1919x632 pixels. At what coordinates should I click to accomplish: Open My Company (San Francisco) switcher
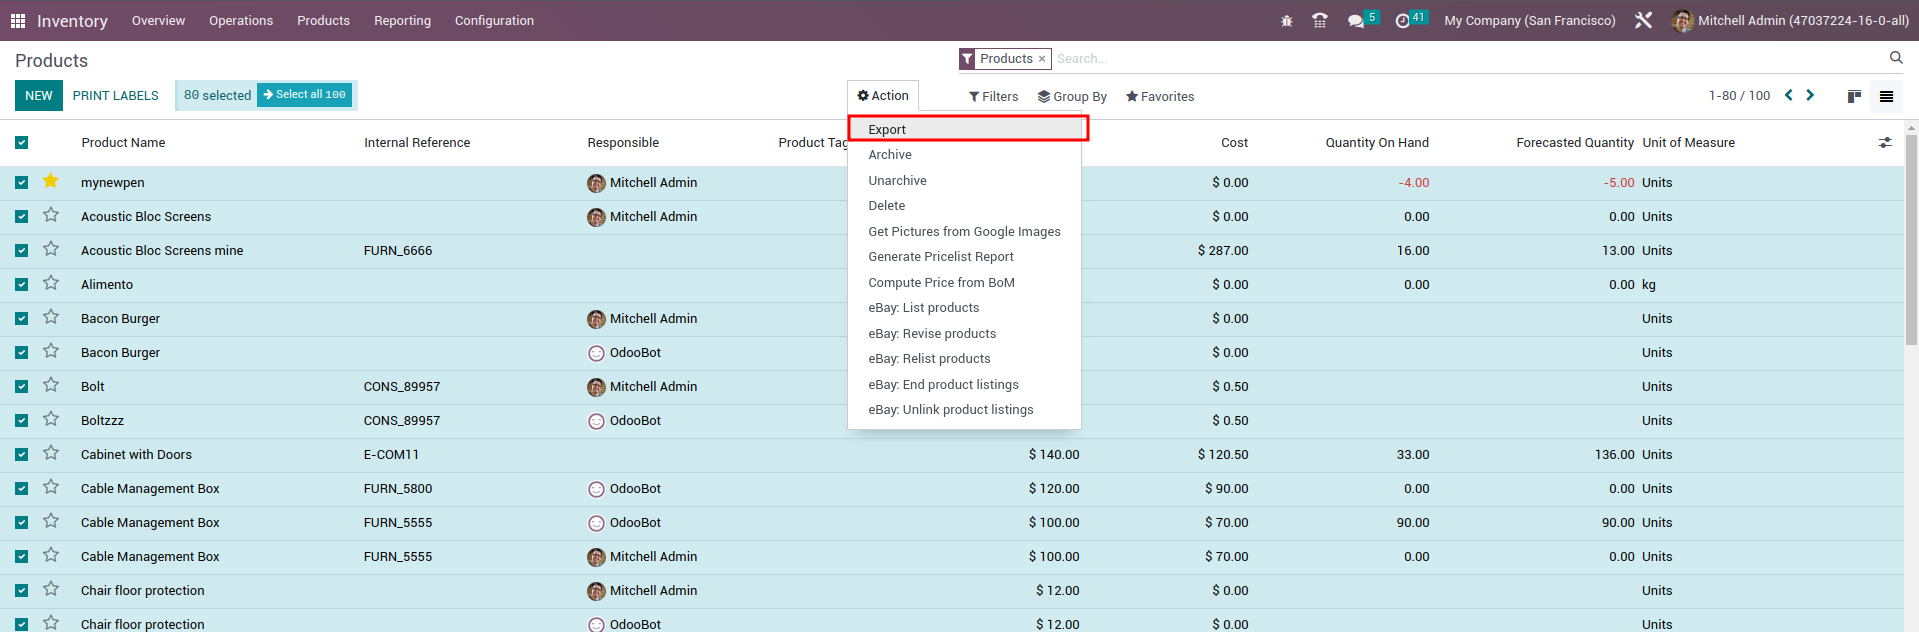pyautogui.click(x=1530, y=20)
